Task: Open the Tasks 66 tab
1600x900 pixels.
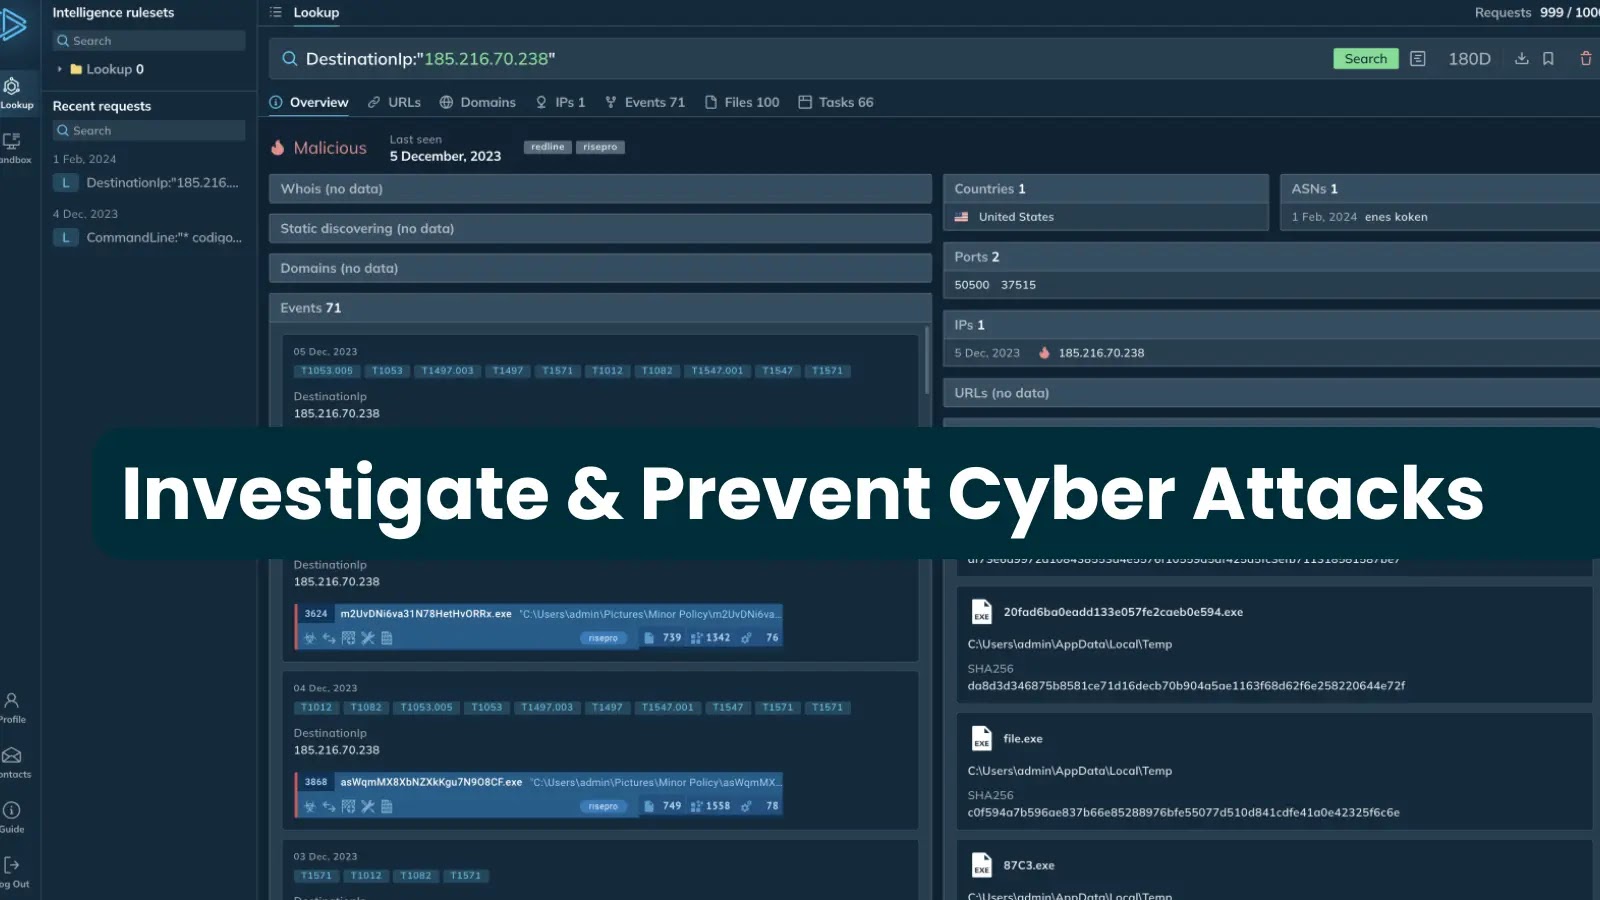Action: click(836, 102)
